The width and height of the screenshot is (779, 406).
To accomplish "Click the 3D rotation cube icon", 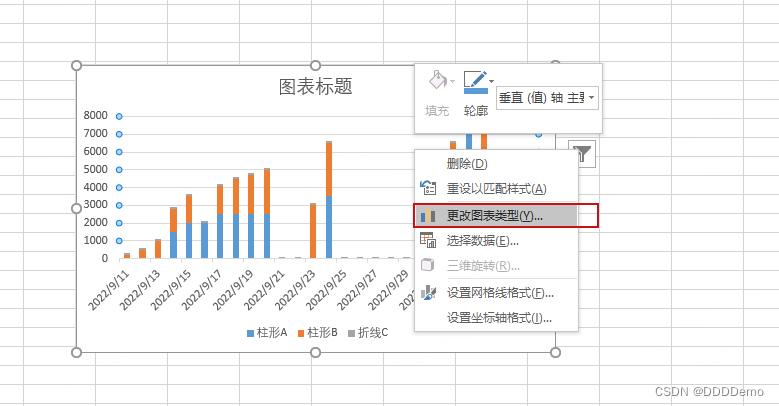I will pyautogui.click(x=428, y=265).
